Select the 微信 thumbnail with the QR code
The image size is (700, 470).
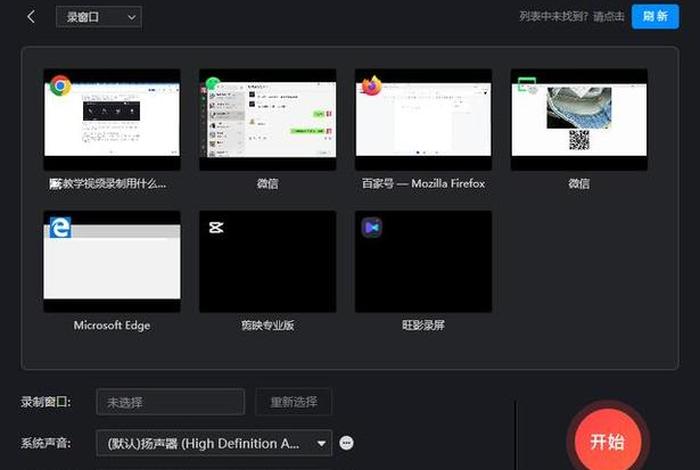tap(579, 119)
